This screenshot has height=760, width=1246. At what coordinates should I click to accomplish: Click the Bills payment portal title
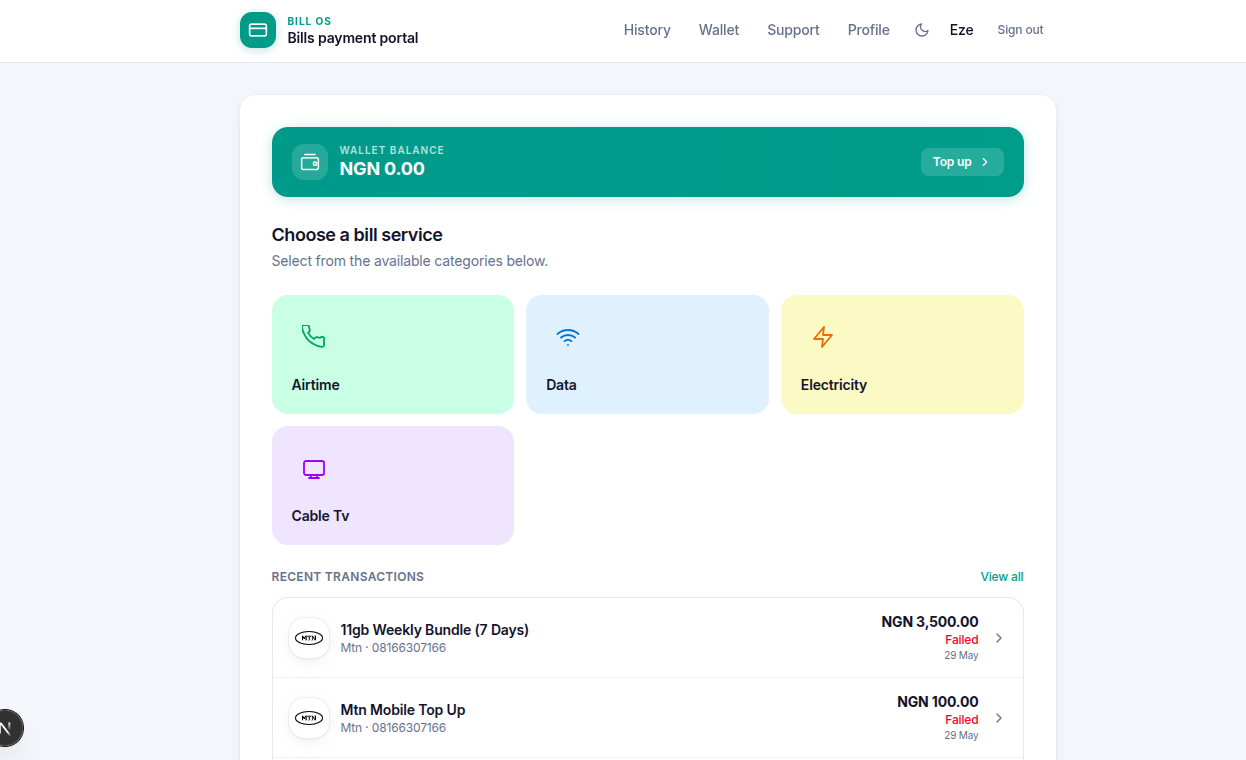point(353,38)
